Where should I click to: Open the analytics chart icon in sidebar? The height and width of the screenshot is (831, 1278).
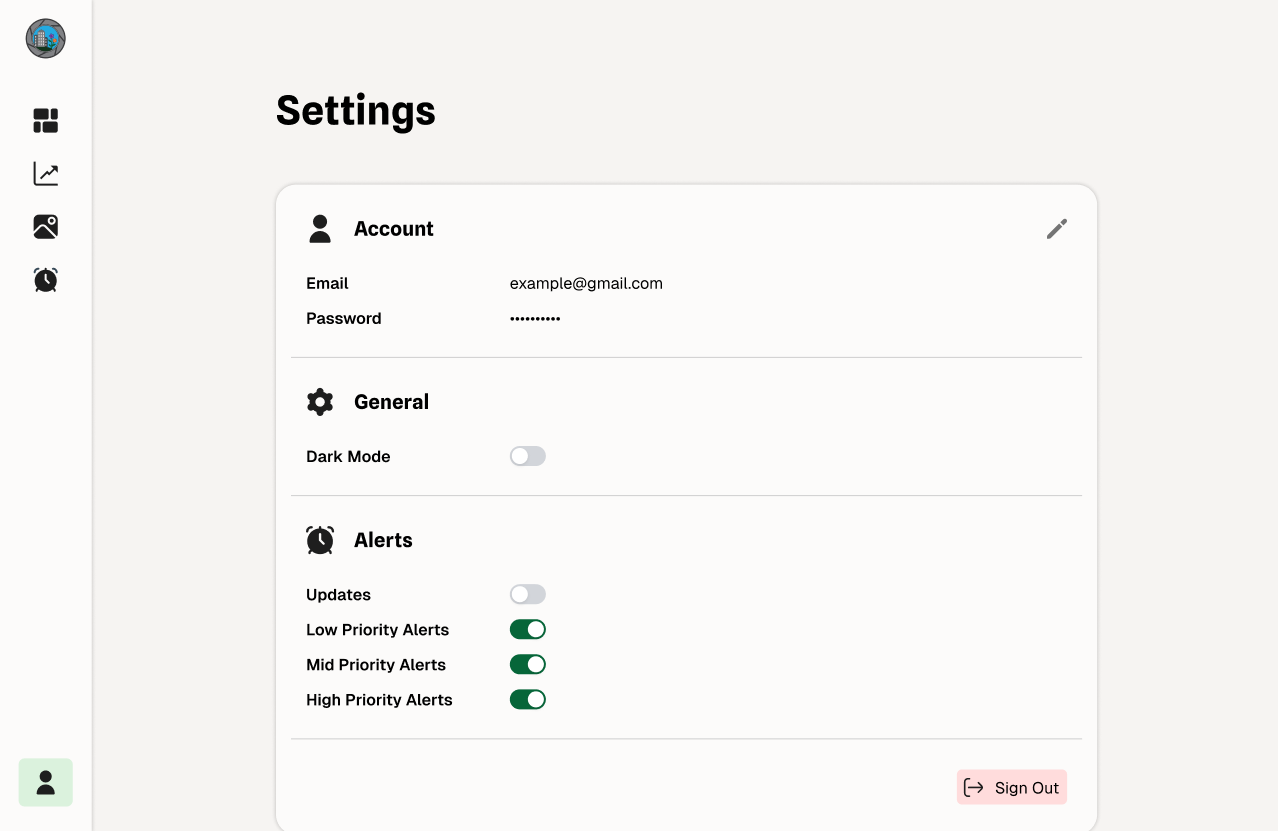[46, 174]
